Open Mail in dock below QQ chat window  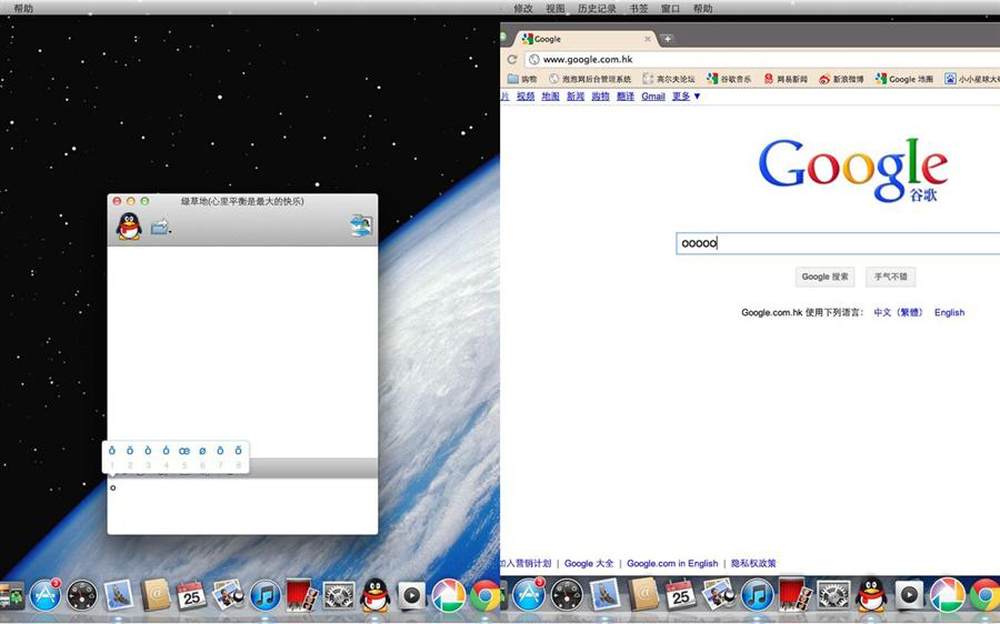[119, 595]
